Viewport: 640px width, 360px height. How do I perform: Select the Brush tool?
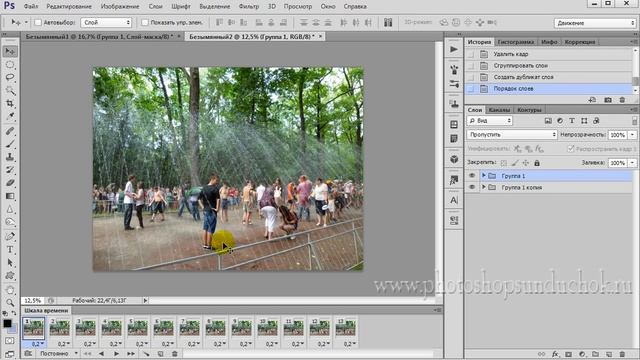tap(10, 144)
